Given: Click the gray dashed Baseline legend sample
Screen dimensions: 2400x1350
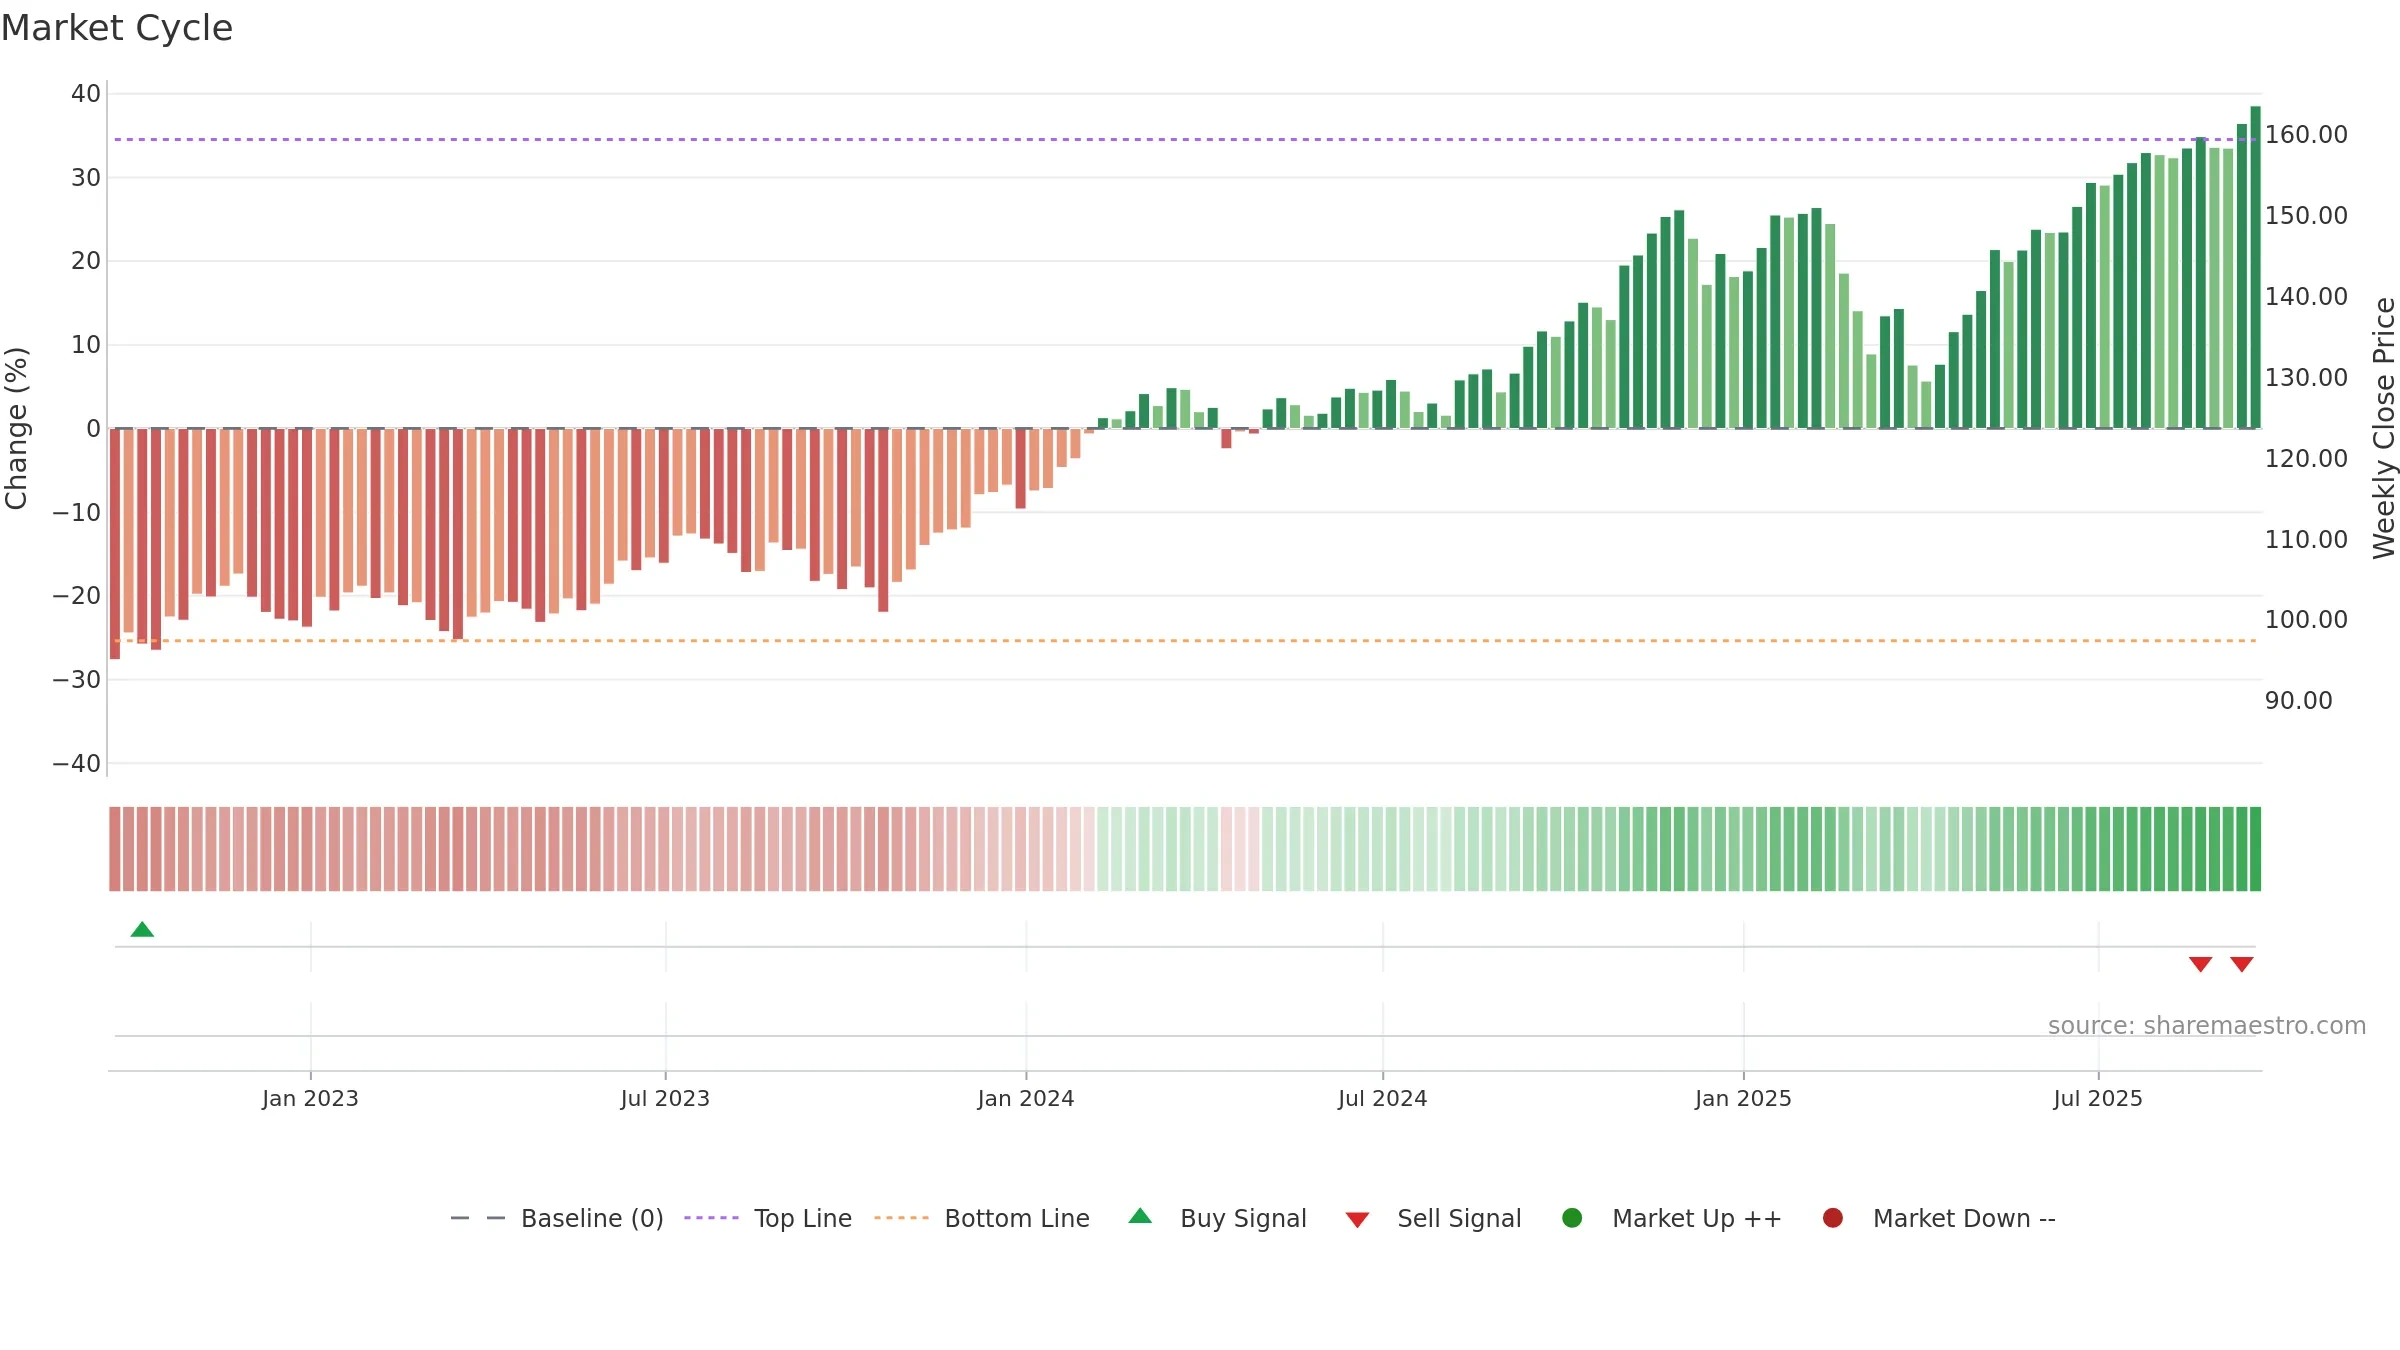Looking at the screenshot, I should pos(478,1218).
